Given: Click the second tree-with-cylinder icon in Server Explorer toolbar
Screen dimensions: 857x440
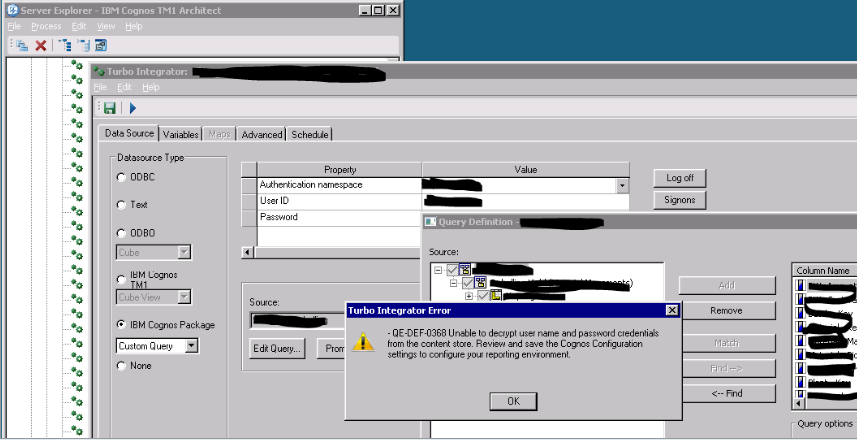Looking at the screenshot, I should 83,45.
